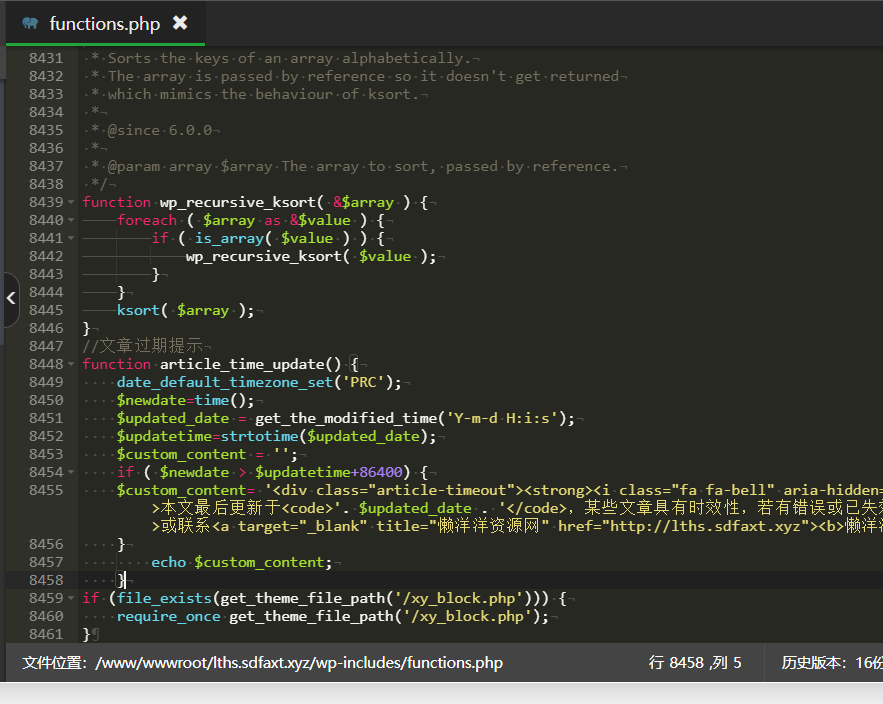Close the functions.php tab
Viewport: 883px width, 704px height.
(x=180, y=22)
